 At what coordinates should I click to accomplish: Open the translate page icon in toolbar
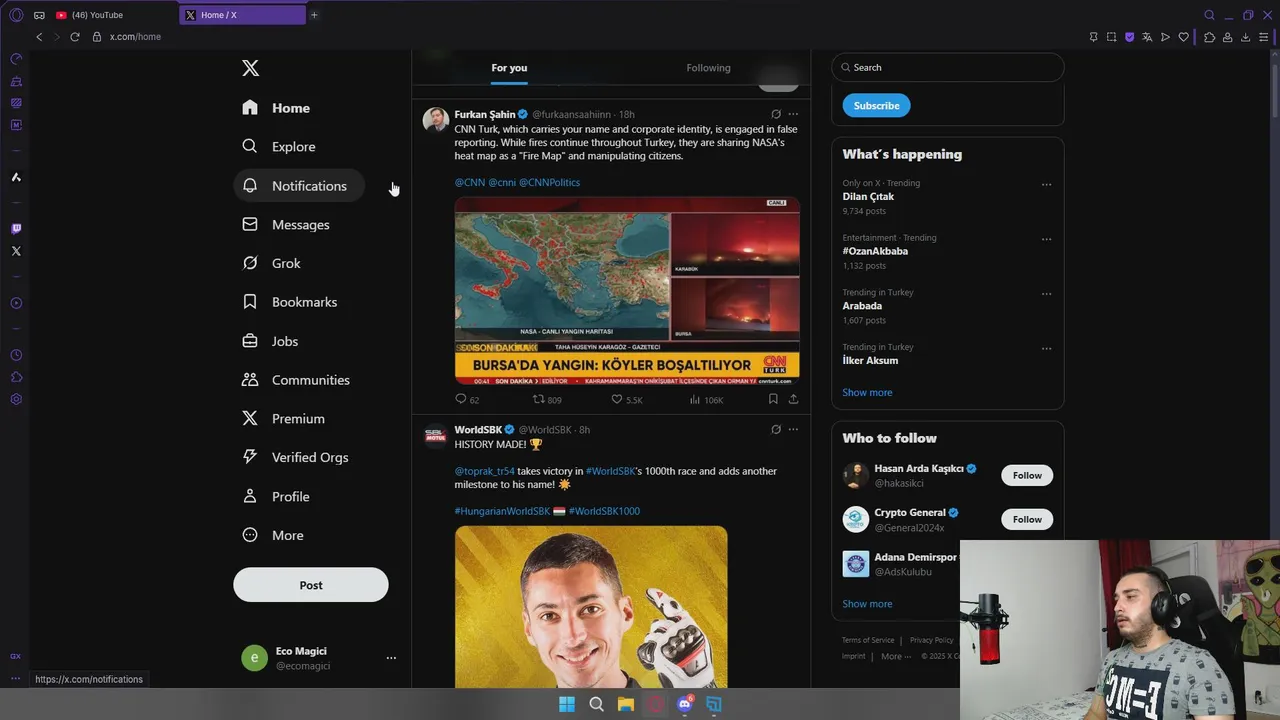pyautogui.click(x=1147, y=37)
